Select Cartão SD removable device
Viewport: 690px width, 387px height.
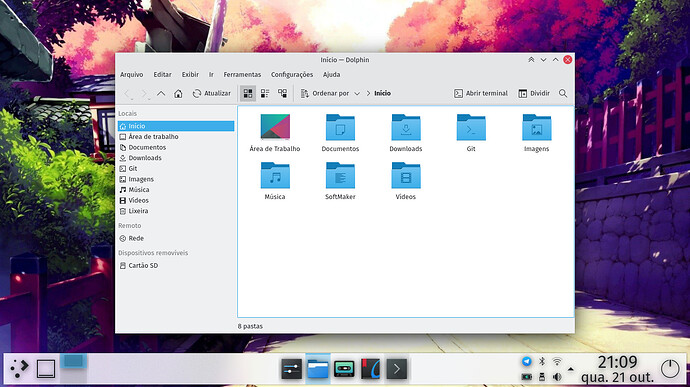[176, 265]
